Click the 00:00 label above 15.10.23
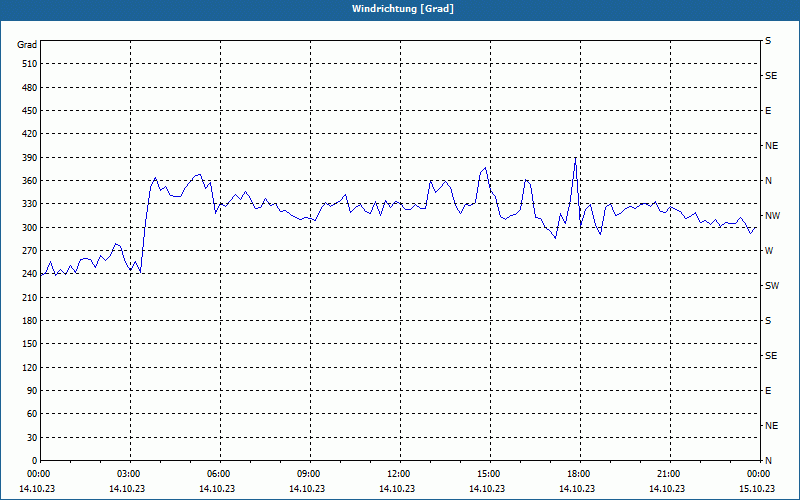The height and width of the screenshot is (500, 800). coord(758,474)
